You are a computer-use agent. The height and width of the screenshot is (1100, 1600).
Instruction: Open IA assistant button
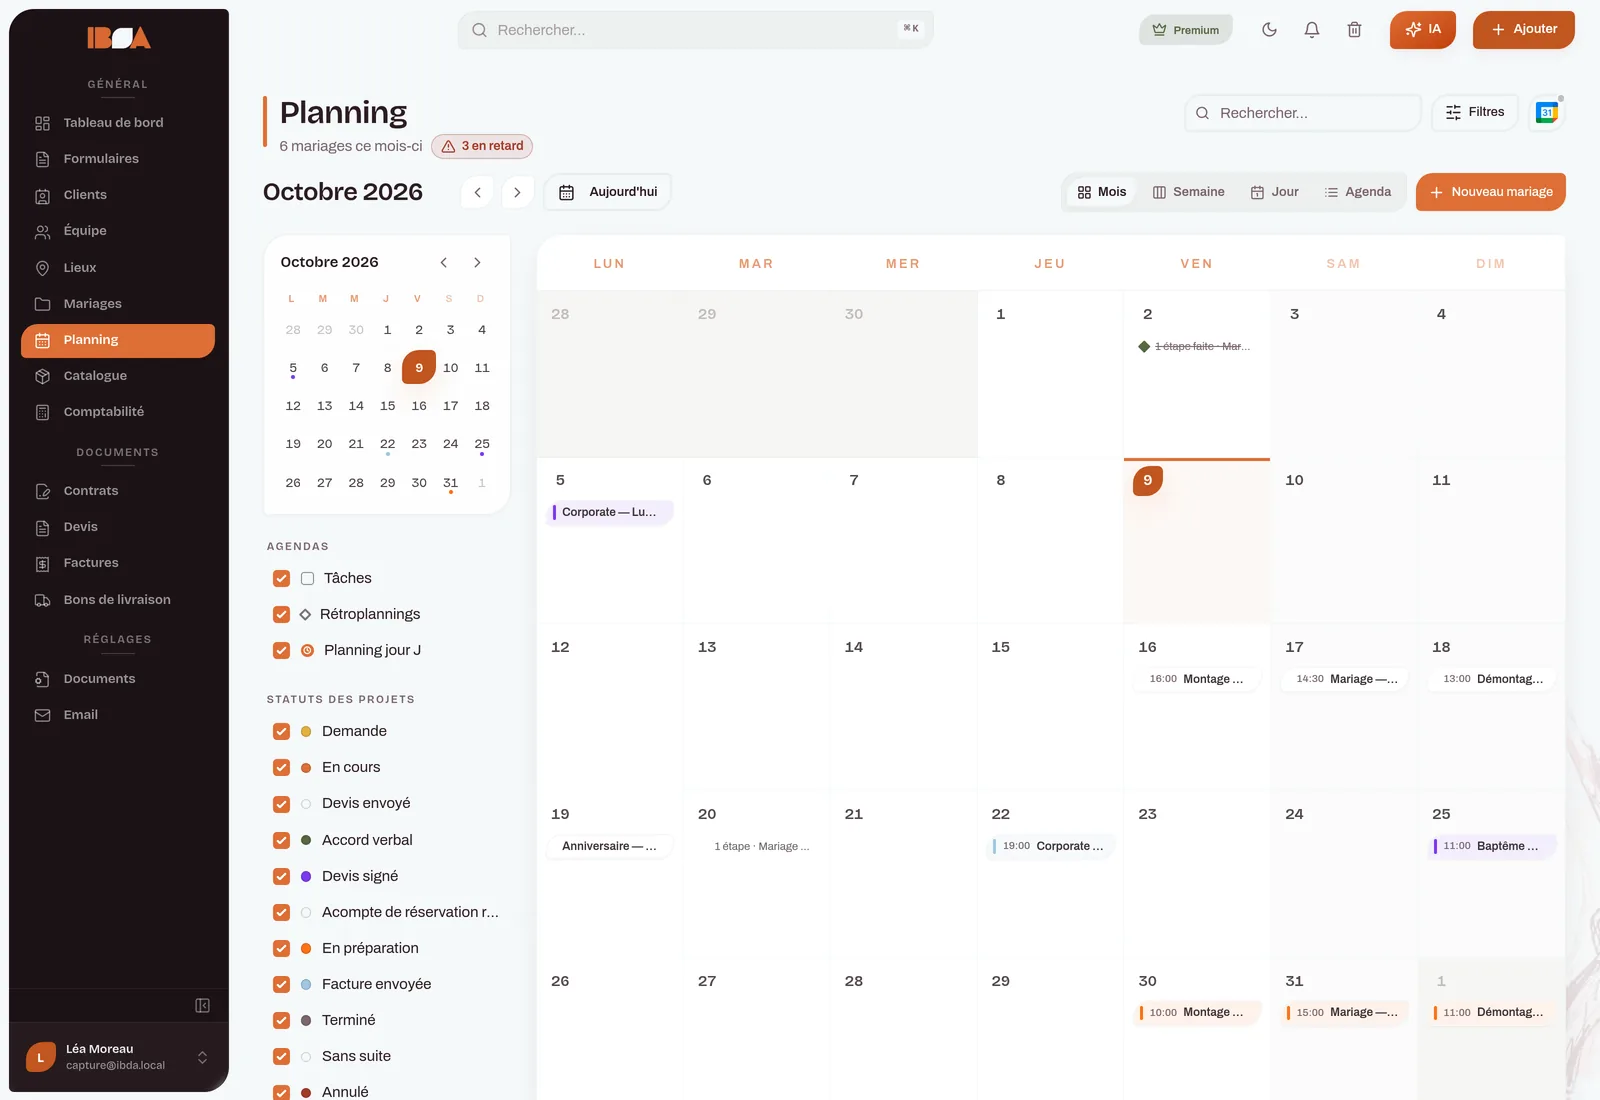coord(1423,30)
